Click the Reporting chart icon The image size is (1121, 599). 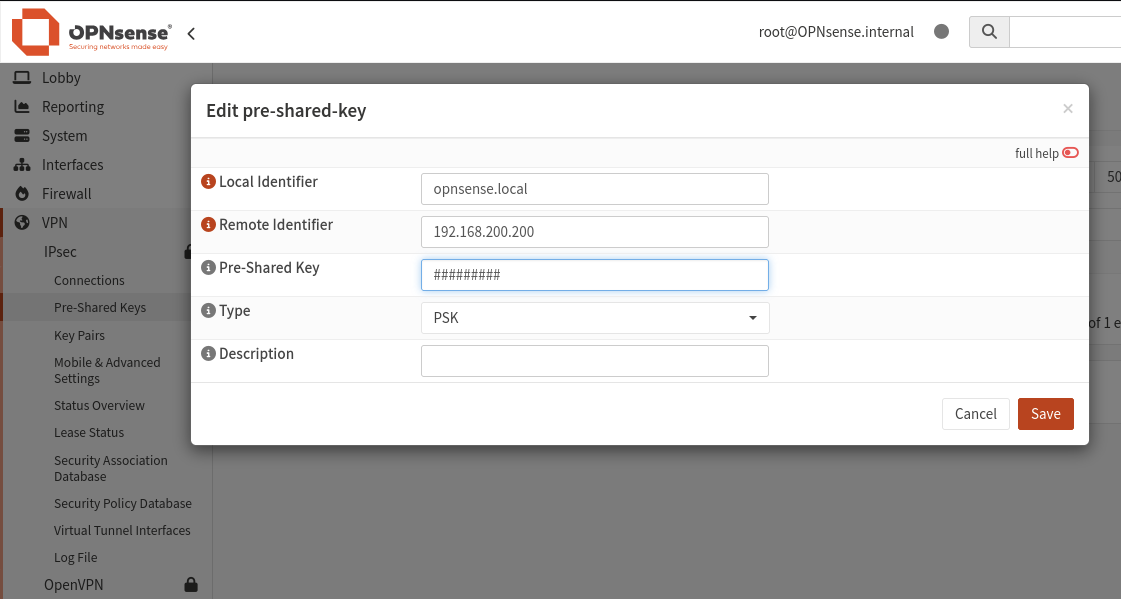22,107
